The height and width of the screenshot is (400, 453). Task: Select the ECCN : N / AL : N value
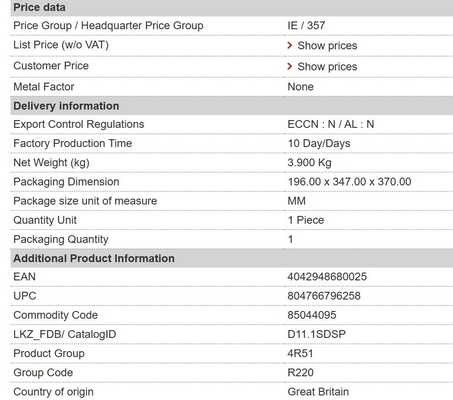click(331, 124)
